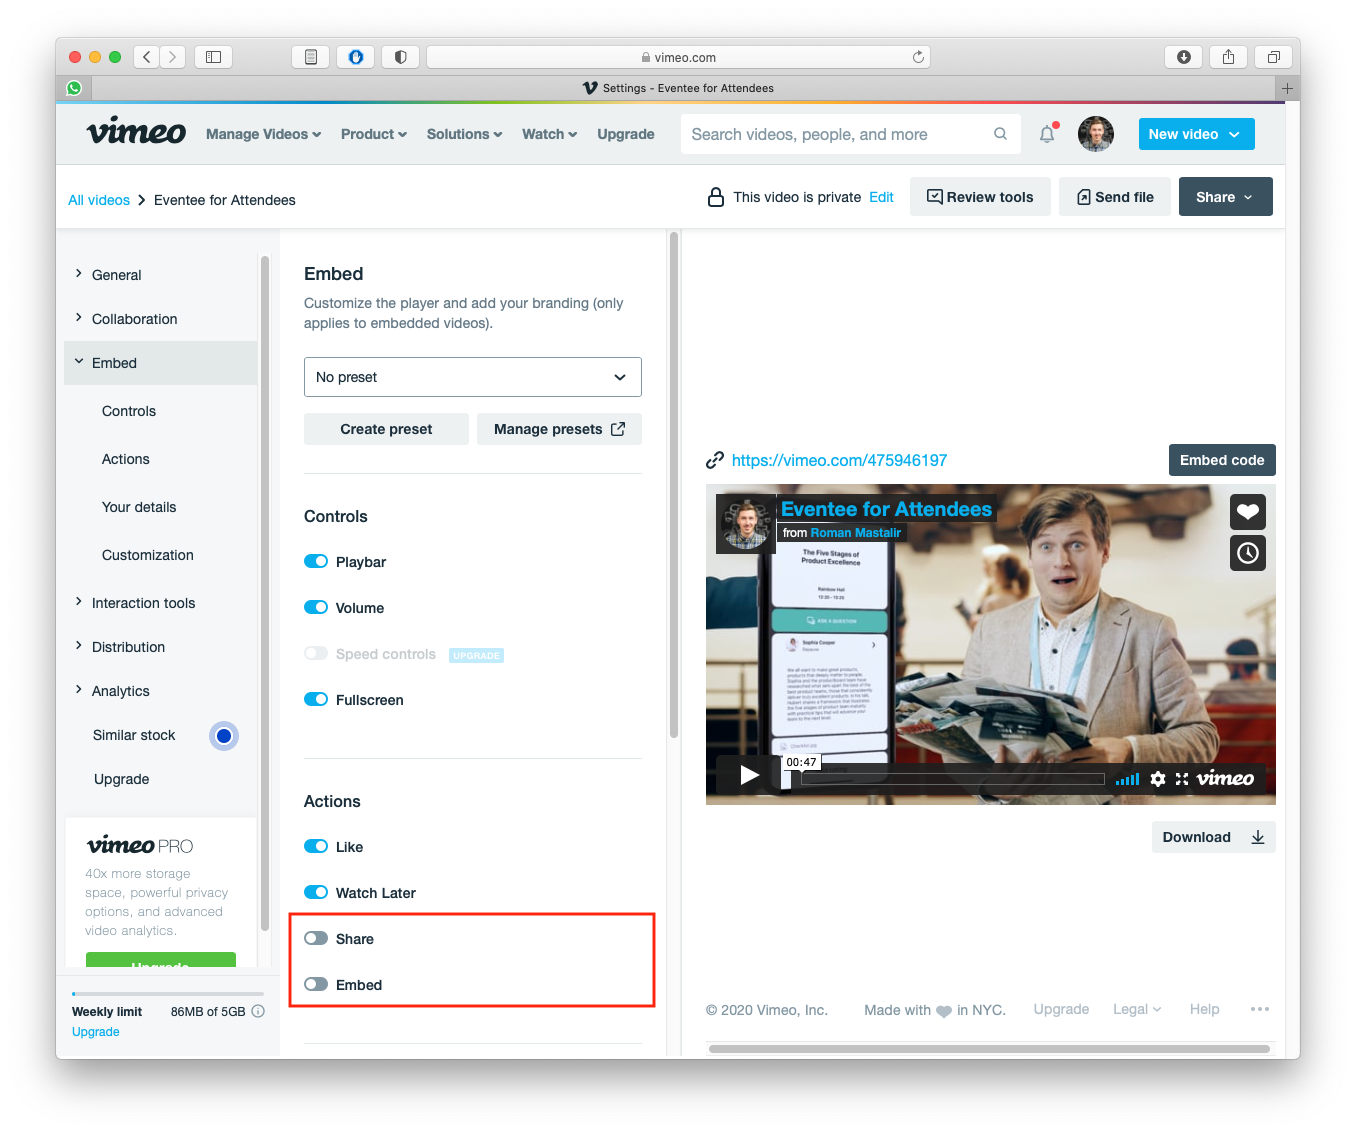The image size is (1356, 1133).
Task: Click weekly limit info icon
Action: tap(258, 1011)
